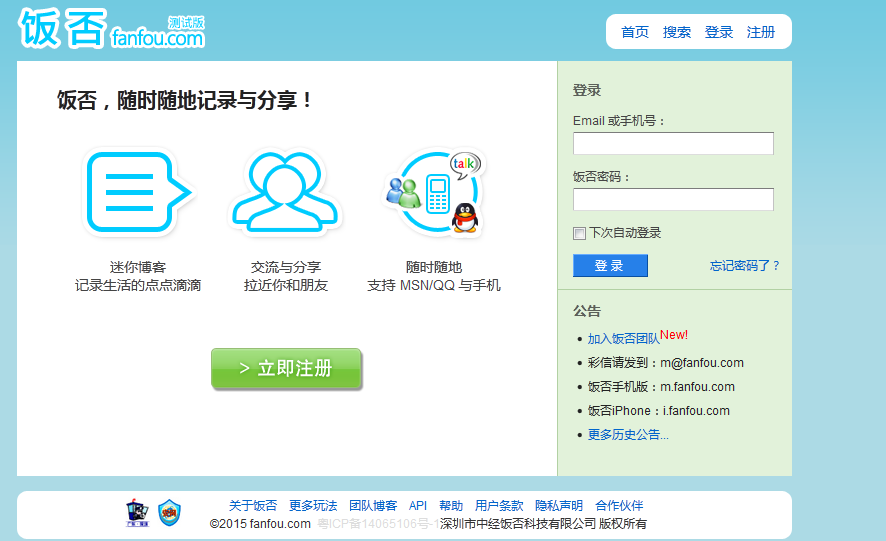Click the 关于饭否 footer link
This screenshot has width=886, height=541.
253,506
